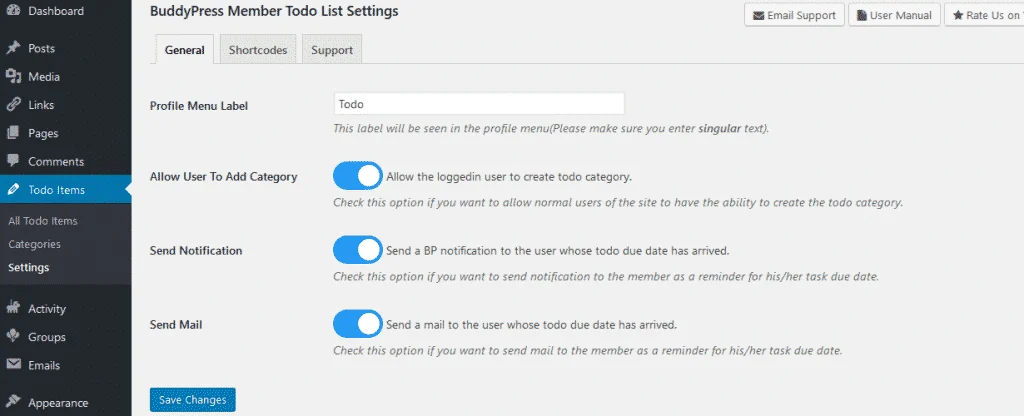The width and height of the screenshot is (1024, 416).
Task: Open All Todo Items submenu
Action: point(43,221)
